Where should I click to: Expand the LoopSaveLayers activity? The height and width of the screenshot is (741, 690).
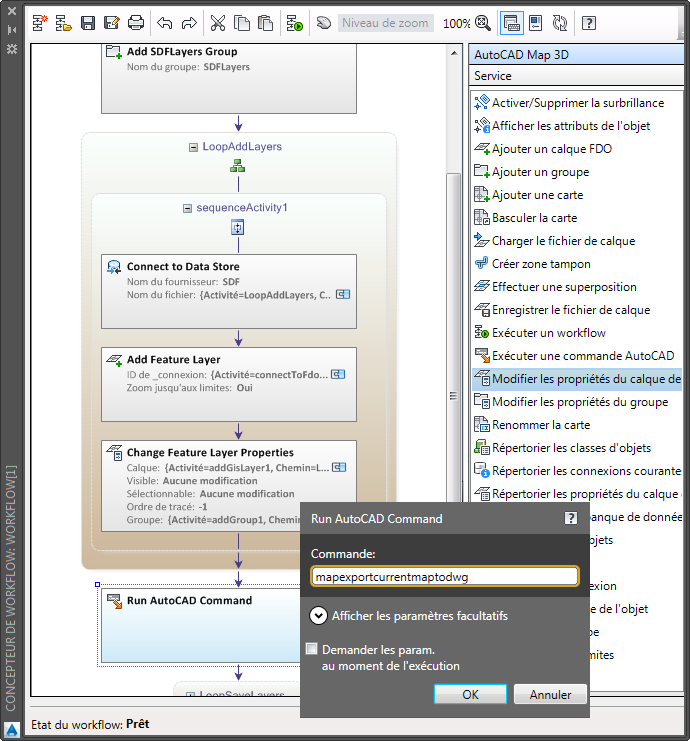pos(190,694)
